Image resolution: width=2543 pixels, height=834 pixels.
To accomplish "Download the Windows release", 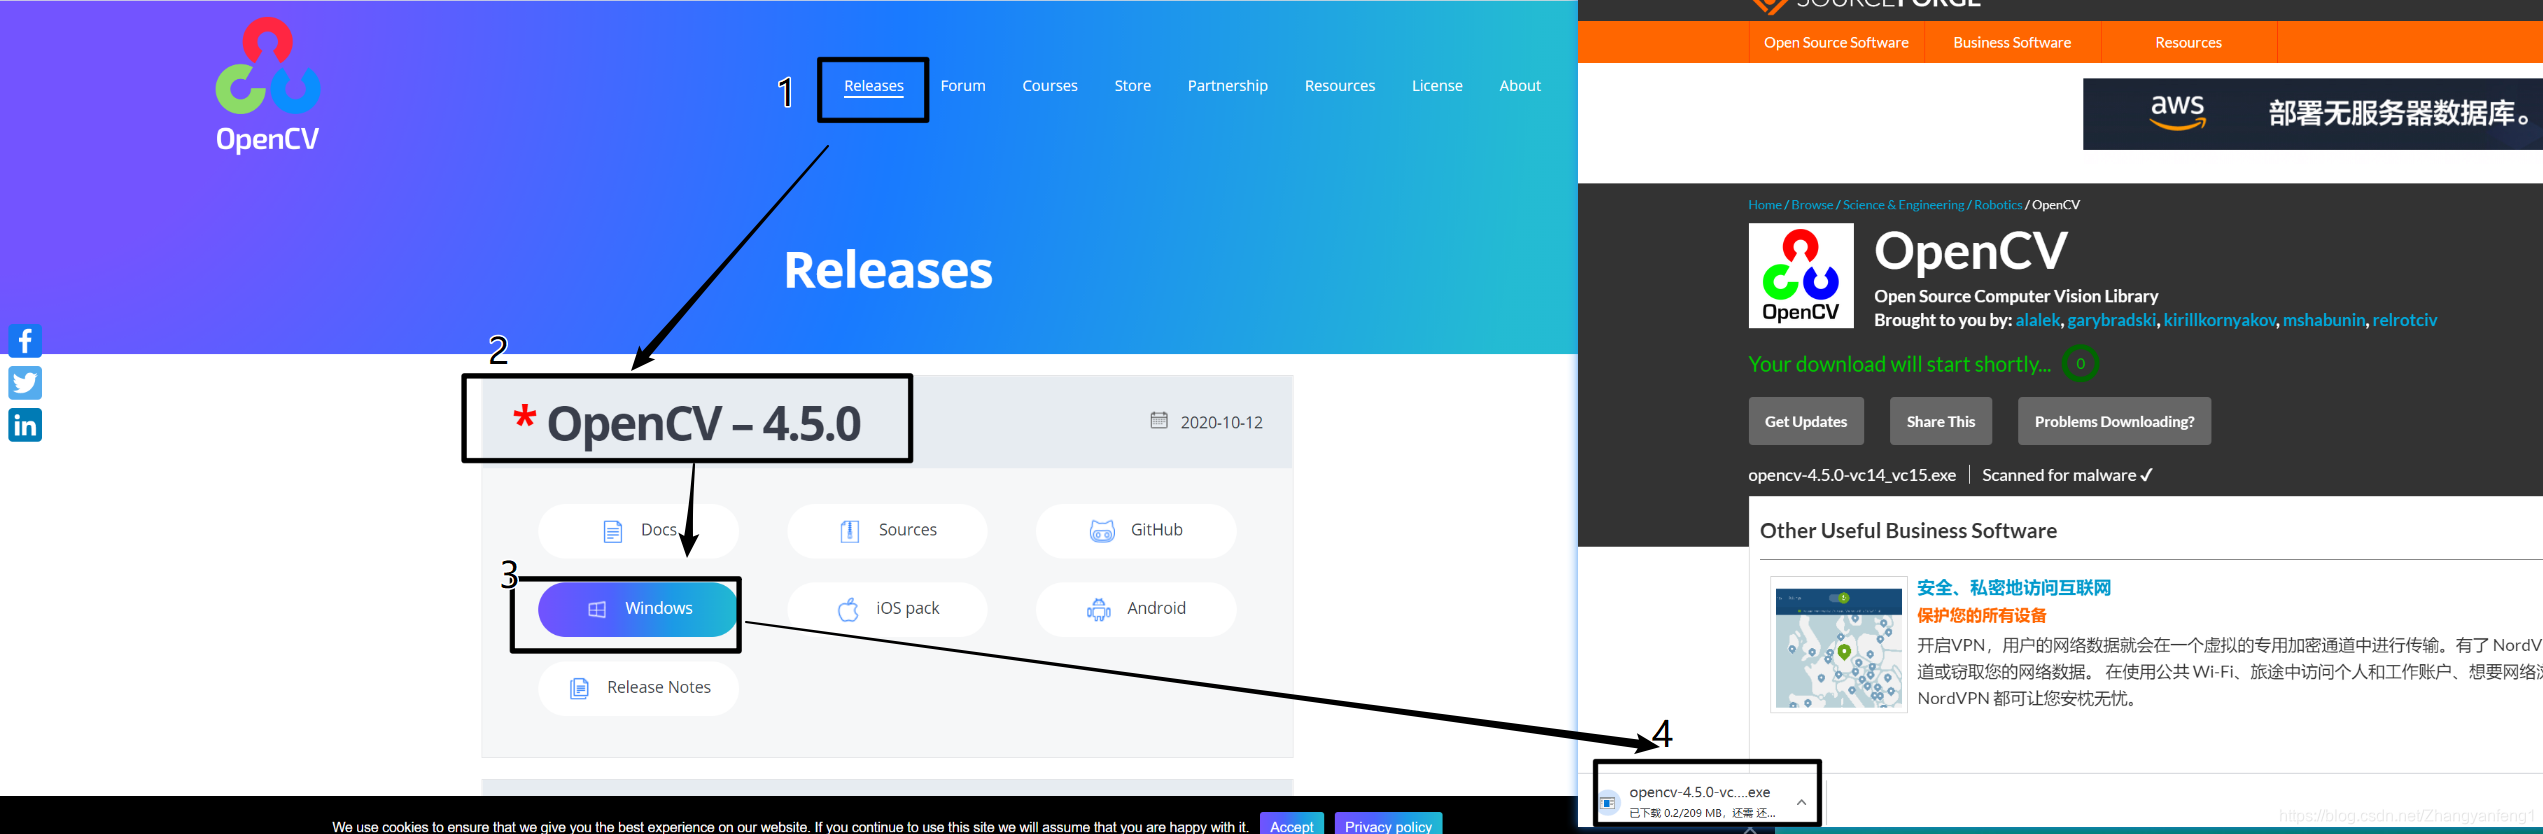I will [638, 609].
